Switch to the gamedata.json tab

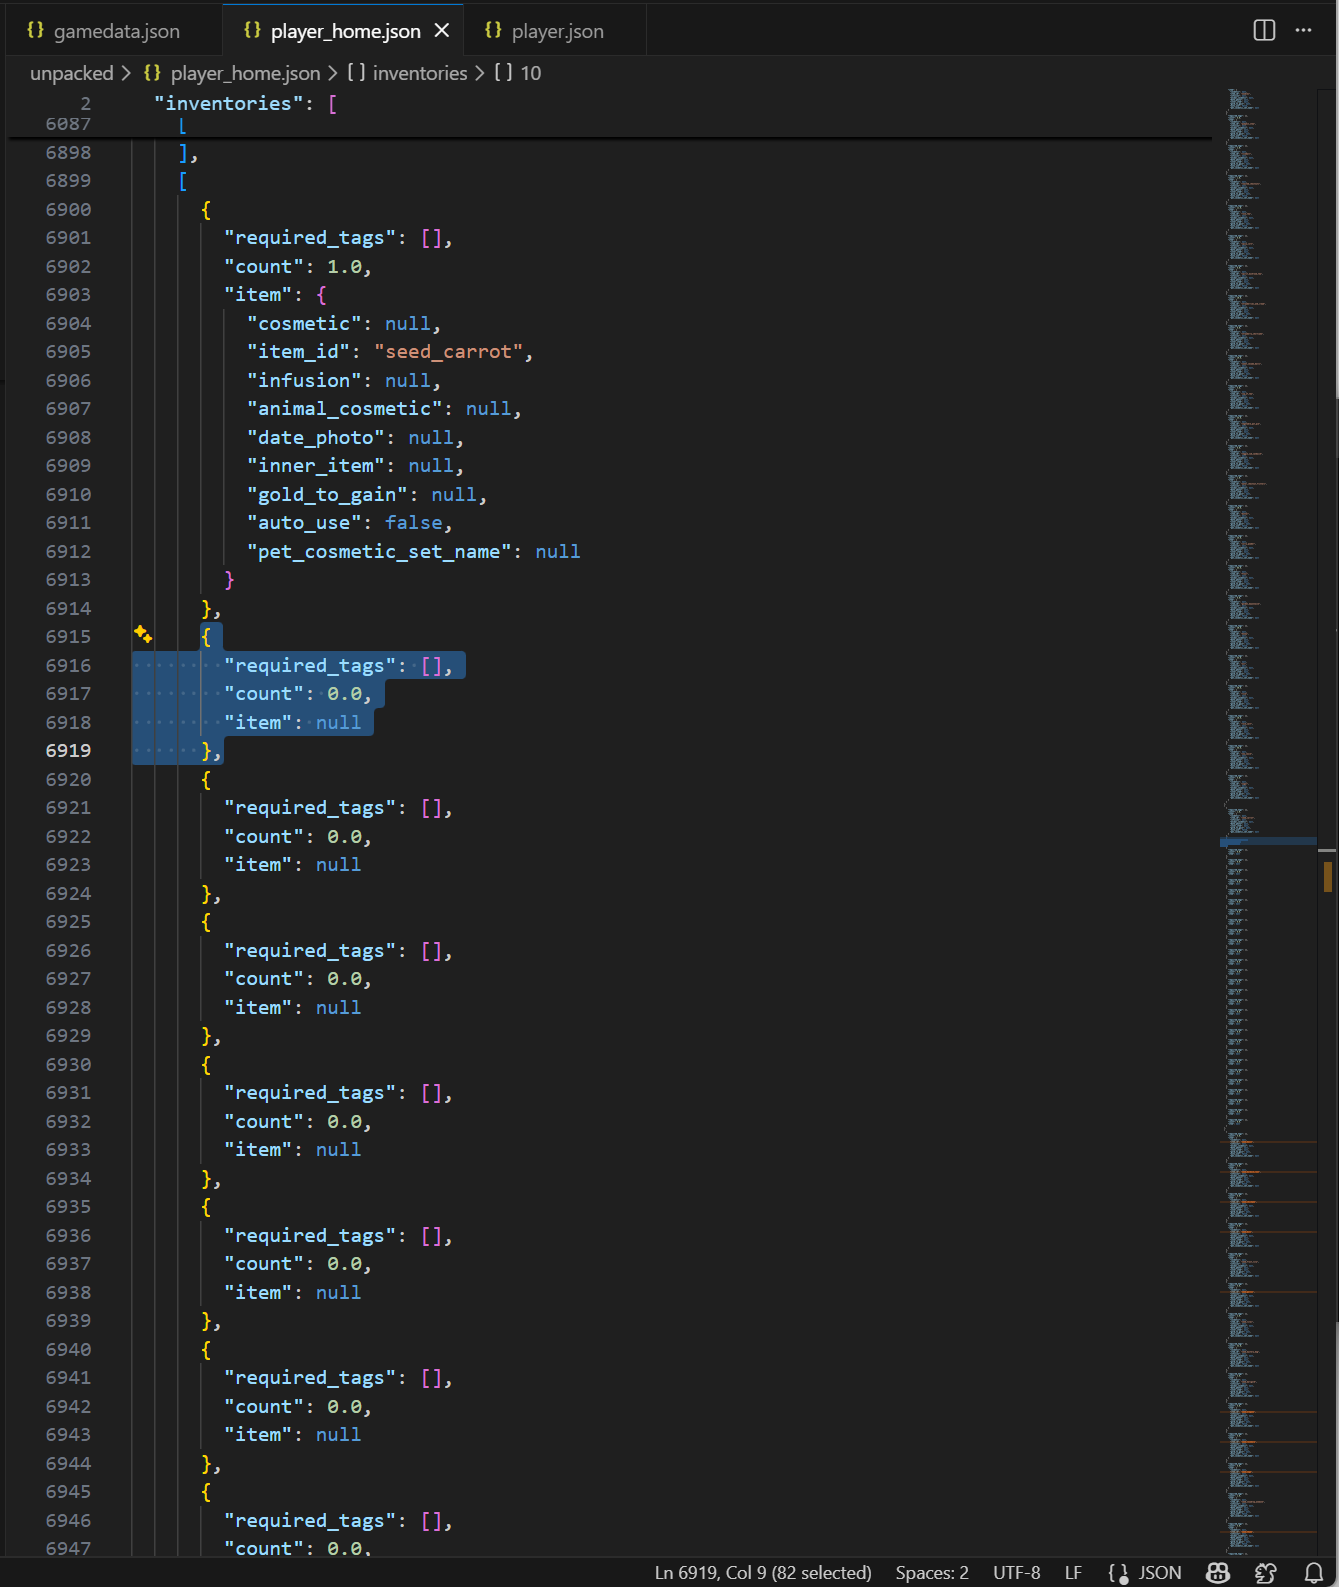[116, 31]
